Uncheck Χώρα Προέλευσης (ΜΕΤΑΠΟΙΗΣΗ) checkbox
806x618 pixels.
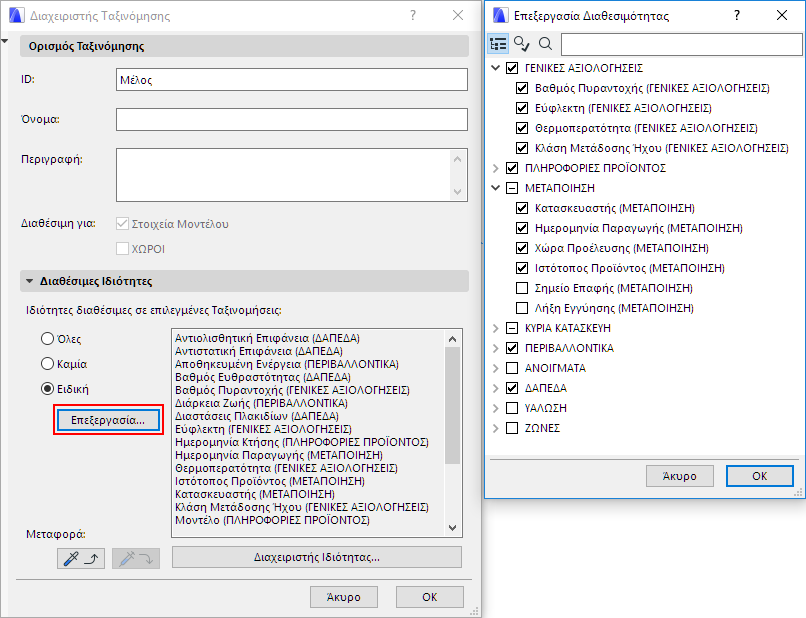(522, 248)
